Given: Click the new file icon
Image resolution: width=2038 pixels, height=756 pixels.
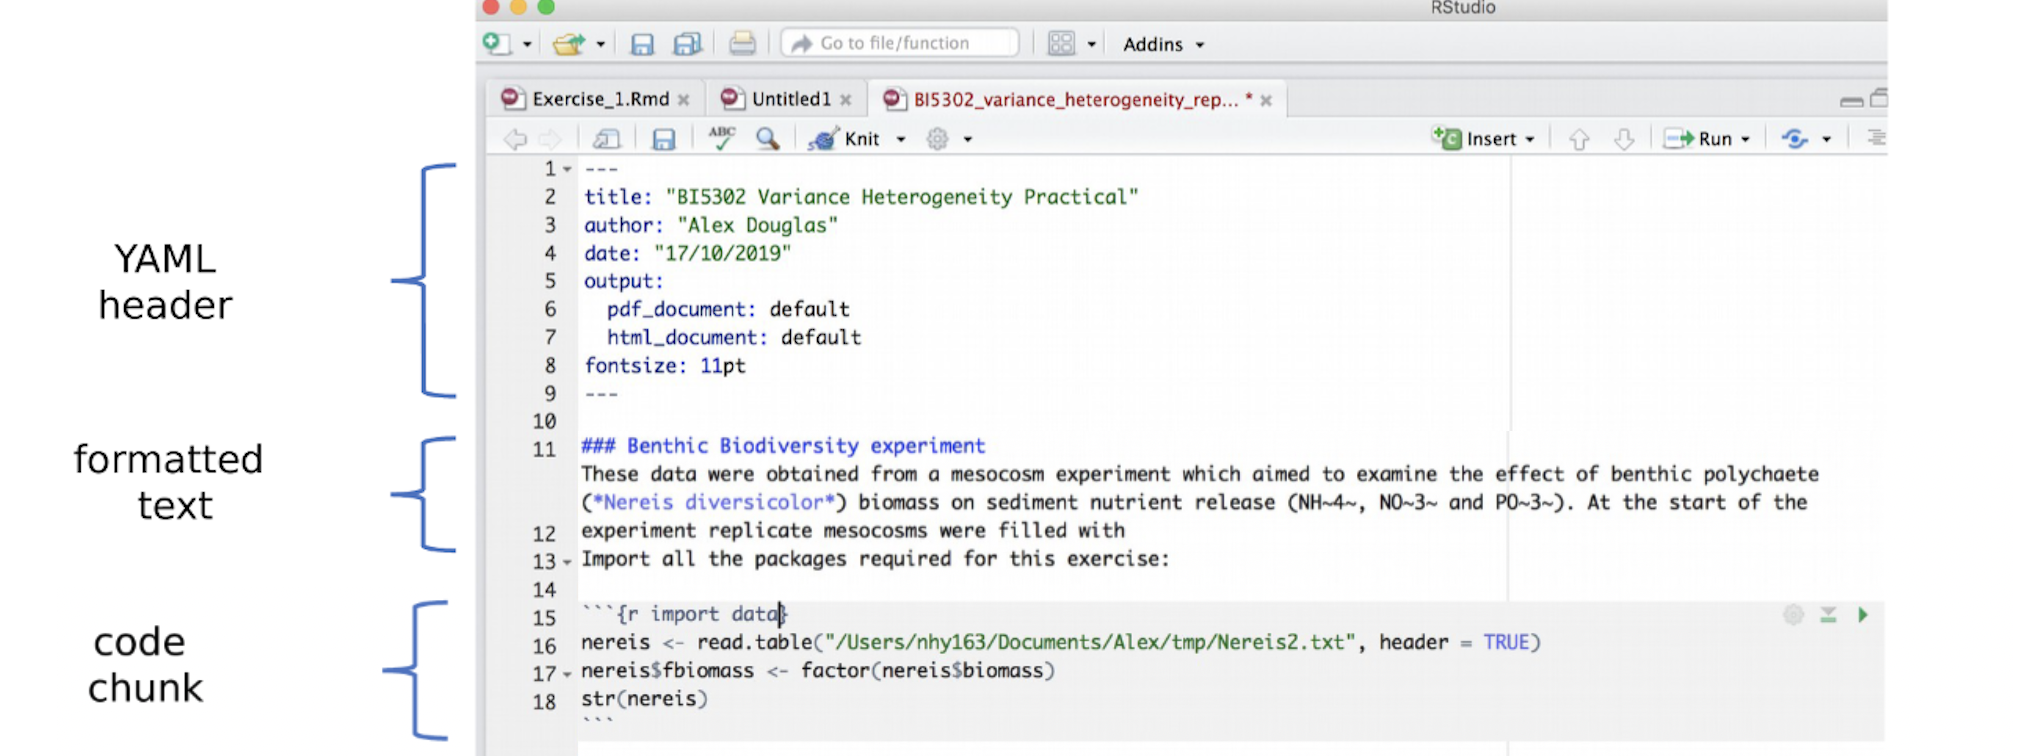Looking at the screenshot, I should [x=495, y=43].
